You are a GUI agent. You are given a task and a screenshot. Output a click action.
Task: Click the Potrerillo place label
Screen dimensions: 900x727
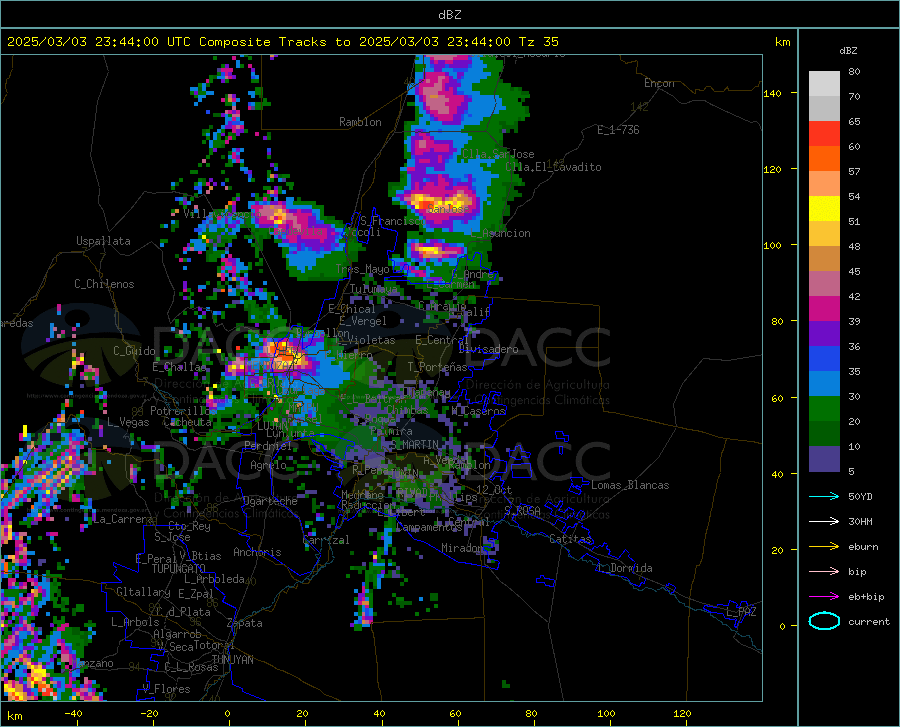coord(180,411)
